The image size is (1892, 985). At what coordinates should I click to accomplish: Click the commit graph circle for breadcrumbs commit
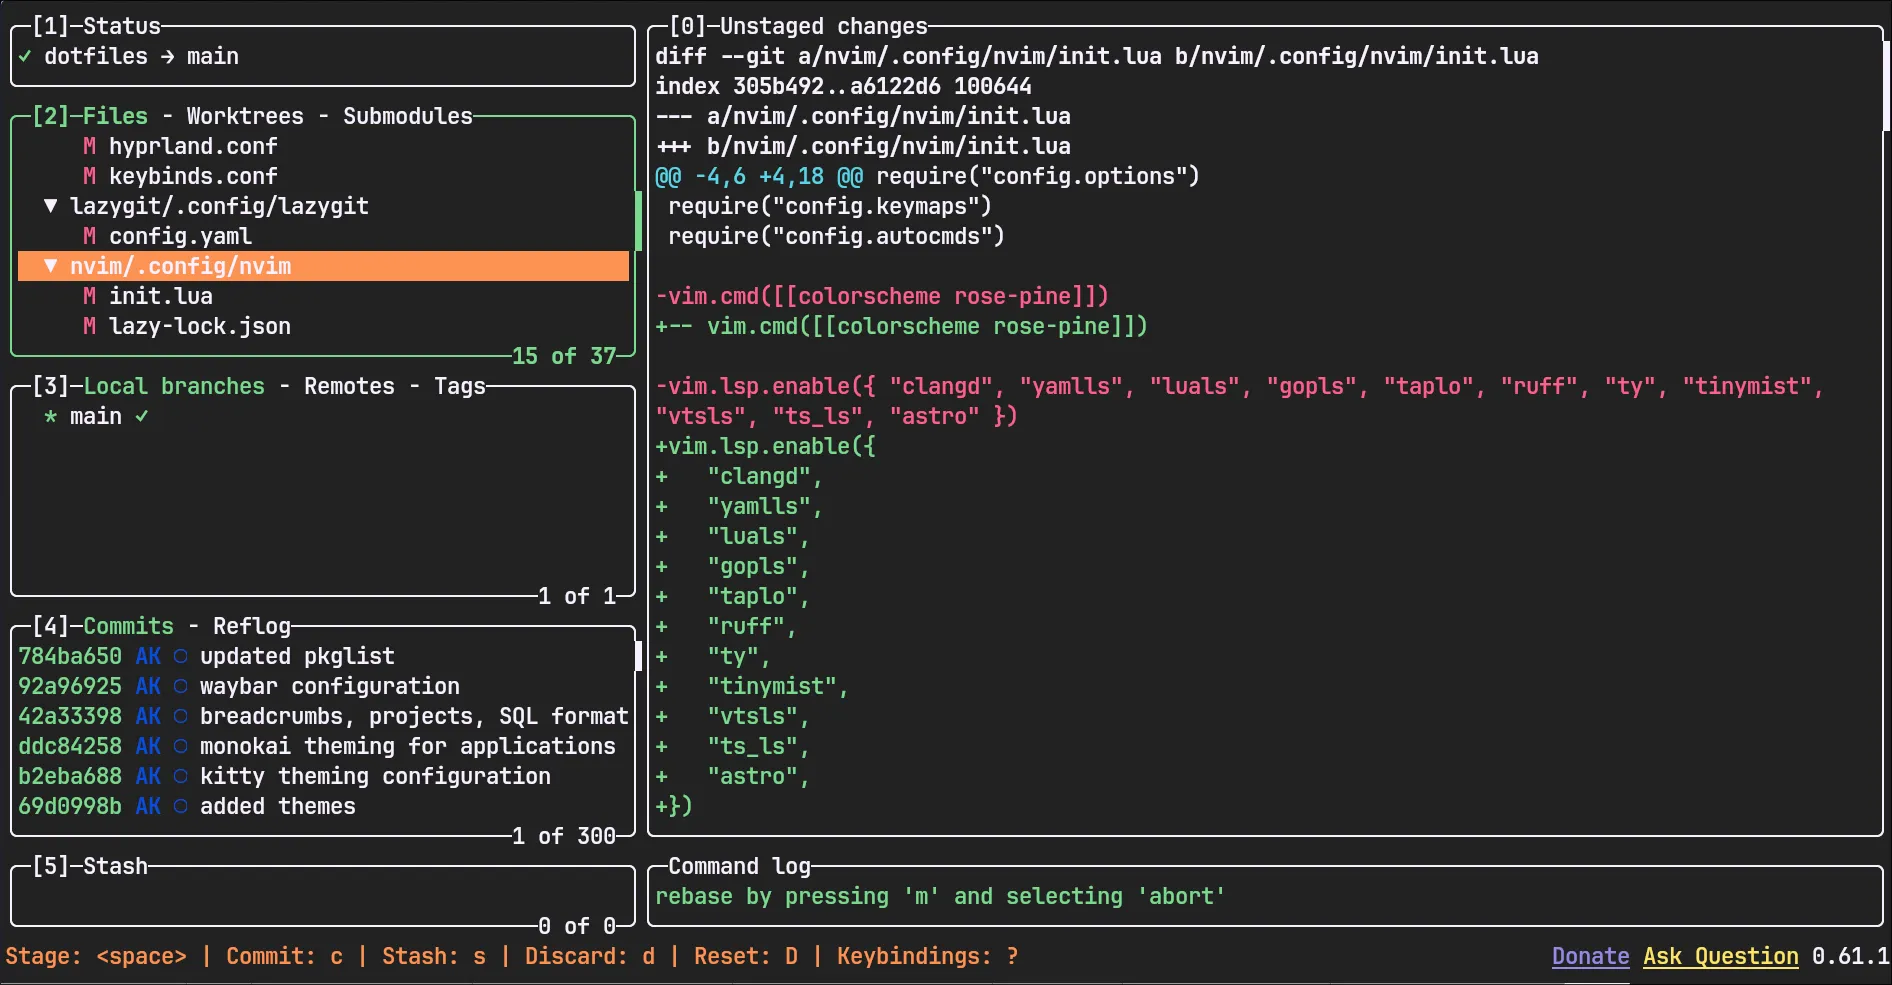[x=180, y=716]
